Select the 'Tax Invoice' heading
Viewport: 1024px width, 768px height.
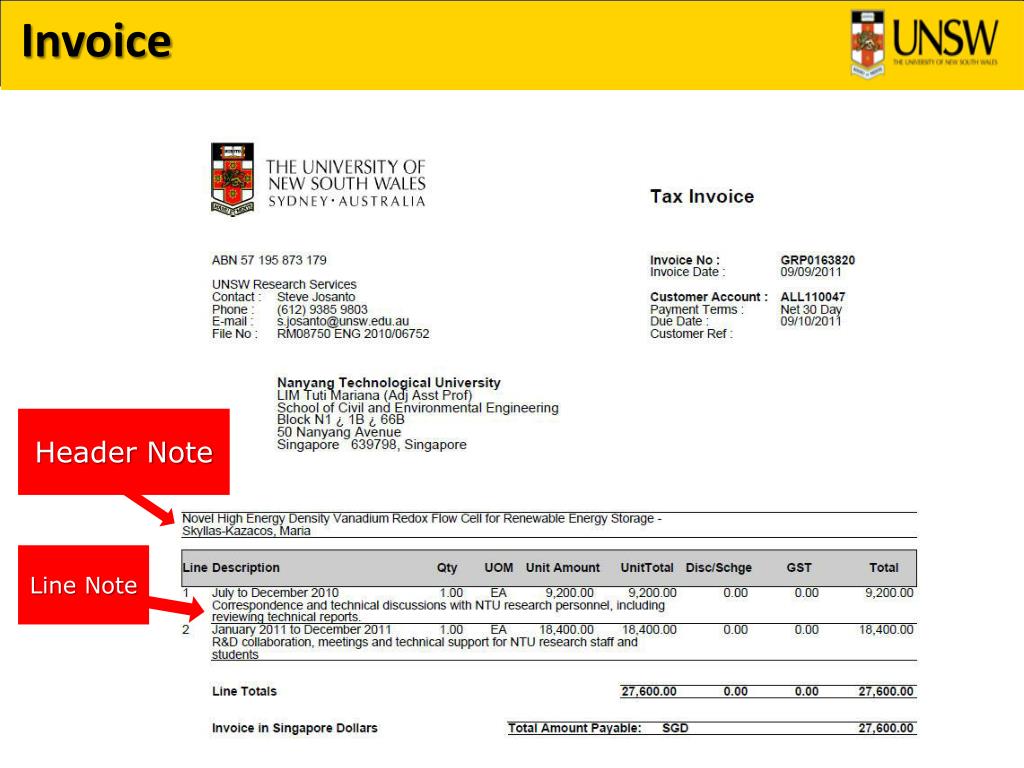(x=702, y=197)
